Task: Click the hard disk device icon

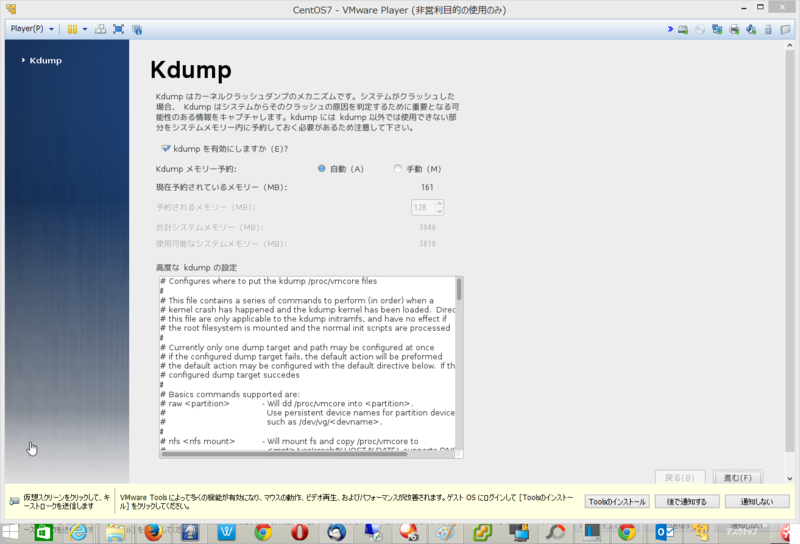Action: (683, 30)
